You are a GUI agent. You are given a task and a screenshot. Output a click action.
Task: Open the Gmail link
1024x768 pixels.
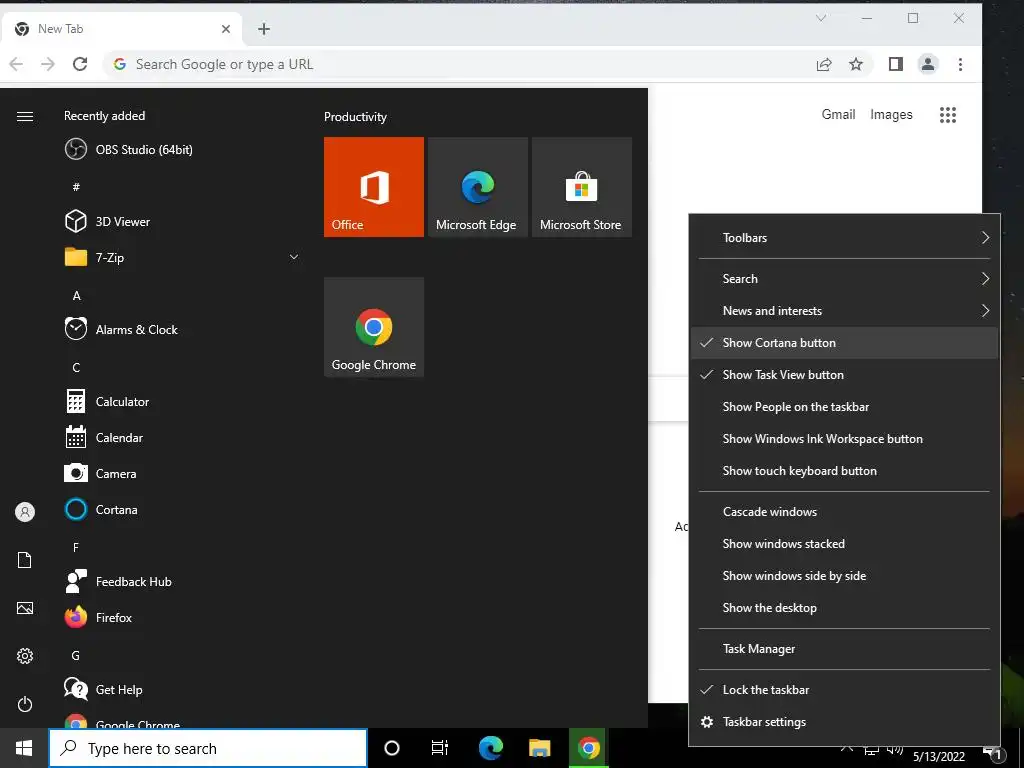(x=838, y=114)
